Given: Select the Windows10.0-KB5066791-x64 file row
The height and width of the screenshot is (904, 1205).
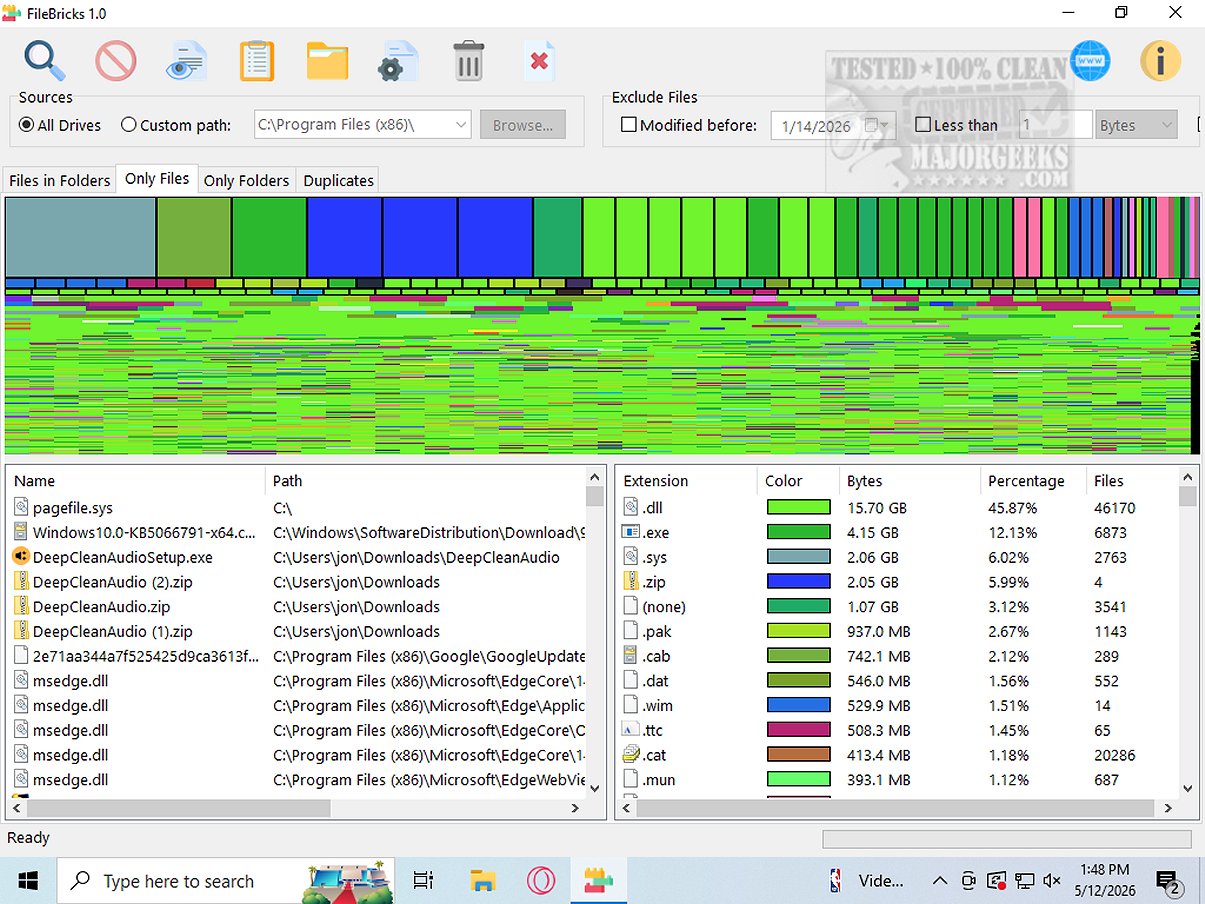Looking at the screenshot, I should coord(297,533).
